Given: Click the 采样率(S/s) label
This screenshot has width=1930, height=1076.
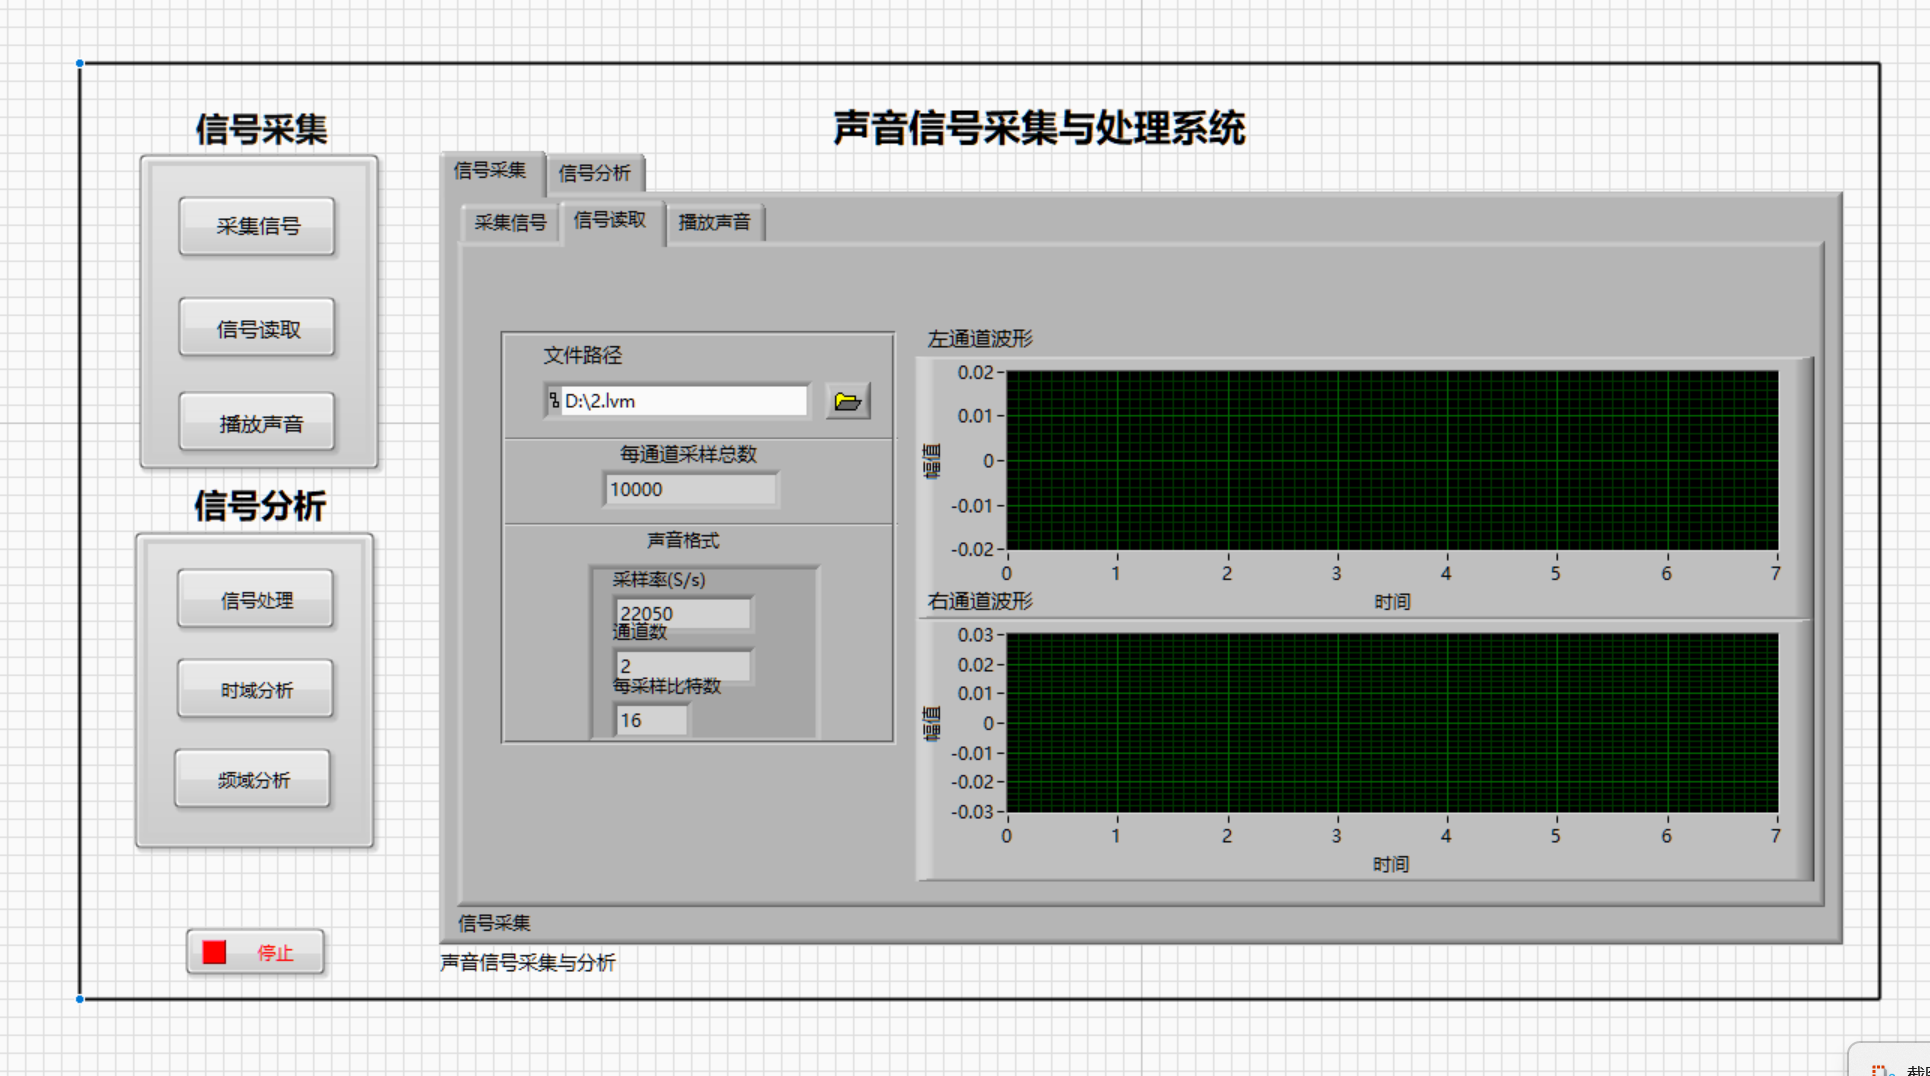Looking at the screenshot, I should pyautogui.click(x=659, y=579).
